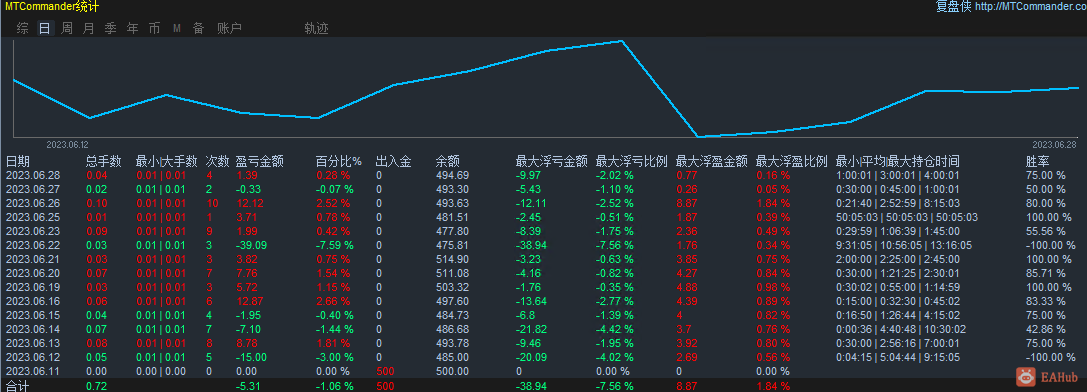Select the 2023.06.20 date cell
The width and height of the screenshot is (1087, 392).
tap(33, 273)
